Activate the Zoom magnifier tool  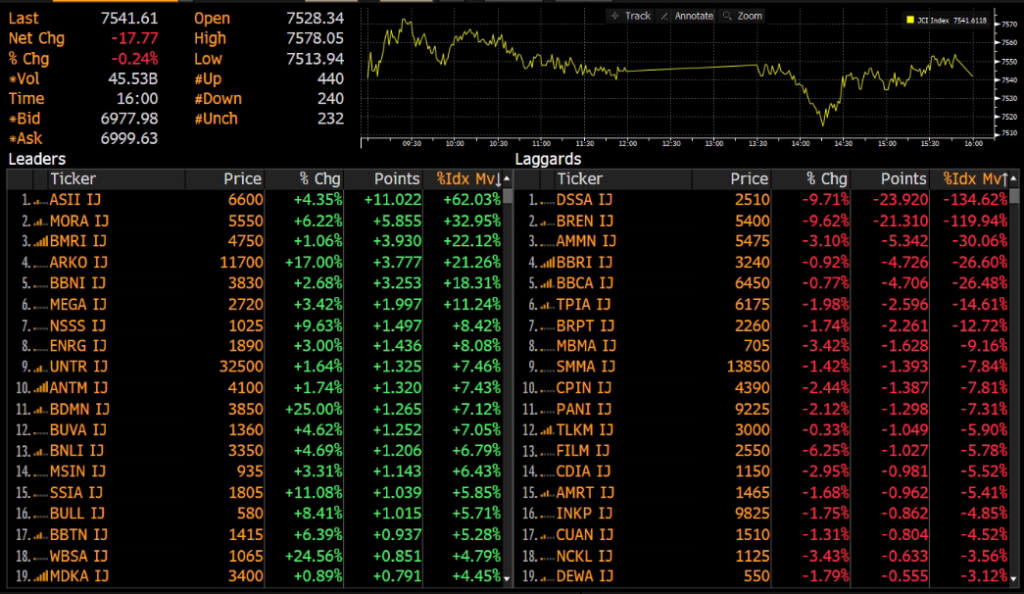tap(743, 16)
